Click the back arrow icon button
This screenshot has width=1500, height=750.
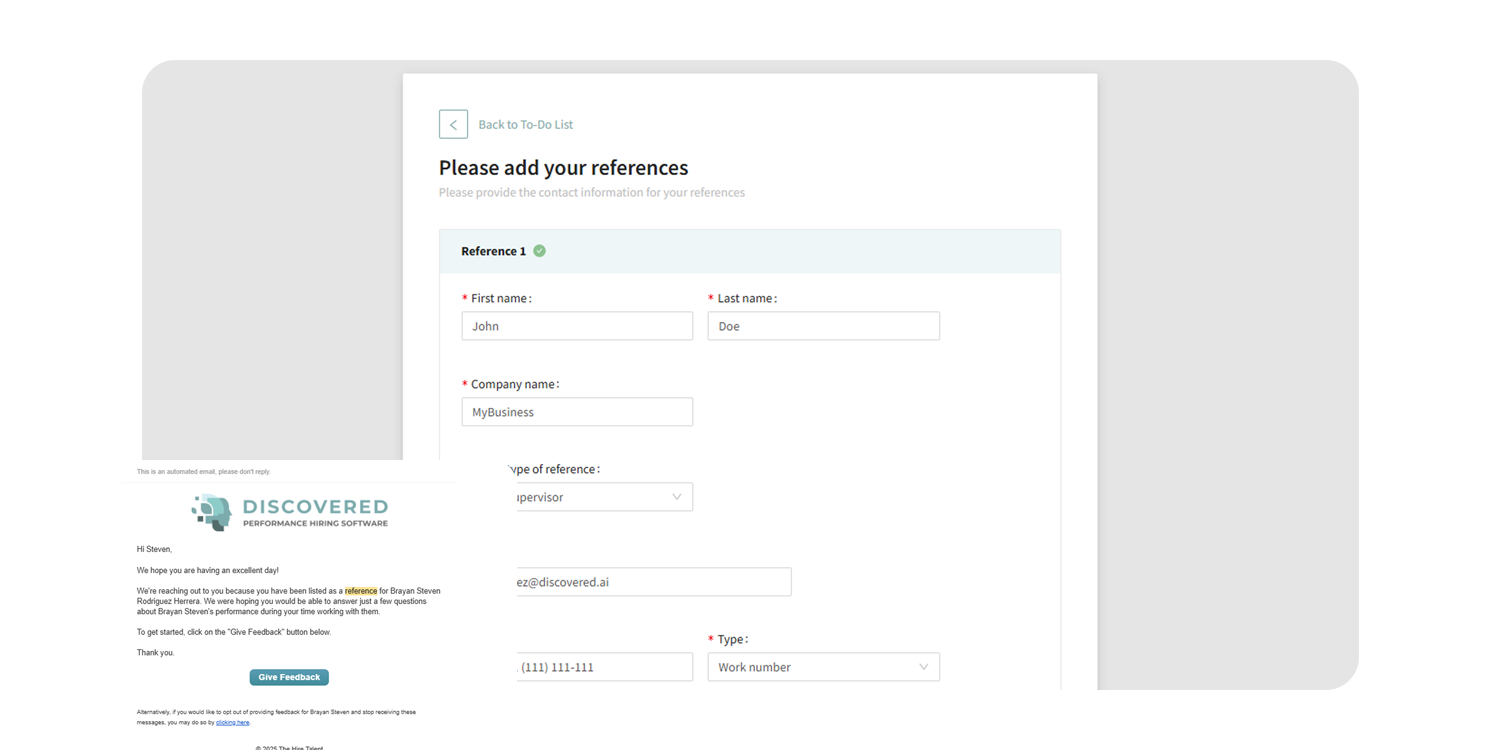tap(453, 124)
